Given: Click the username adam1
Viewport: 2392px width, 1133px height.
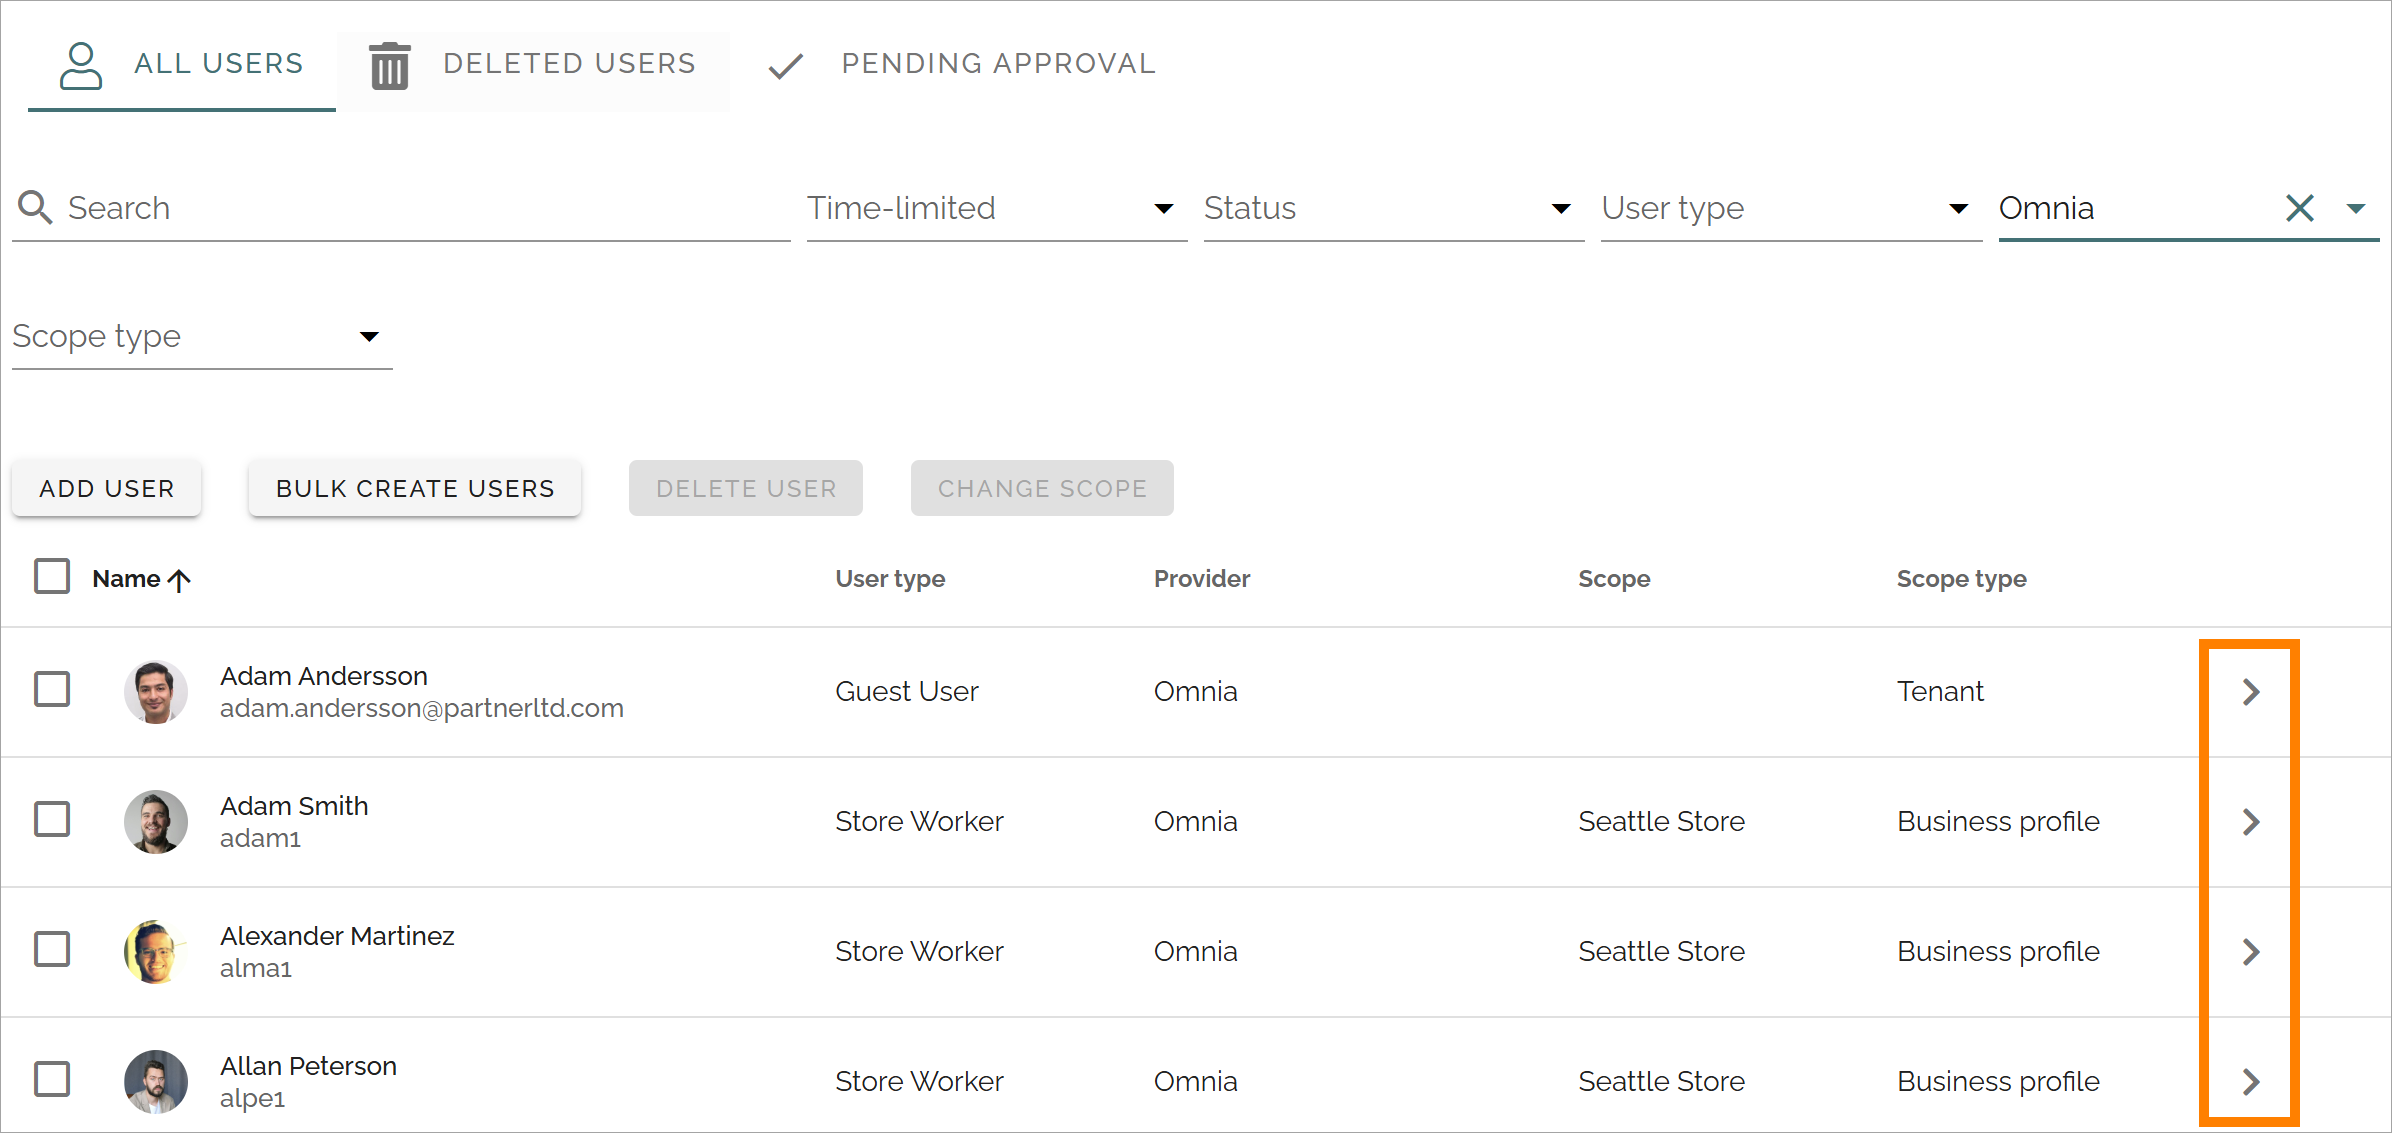Looking at the screenshot, I should [260, 838].
